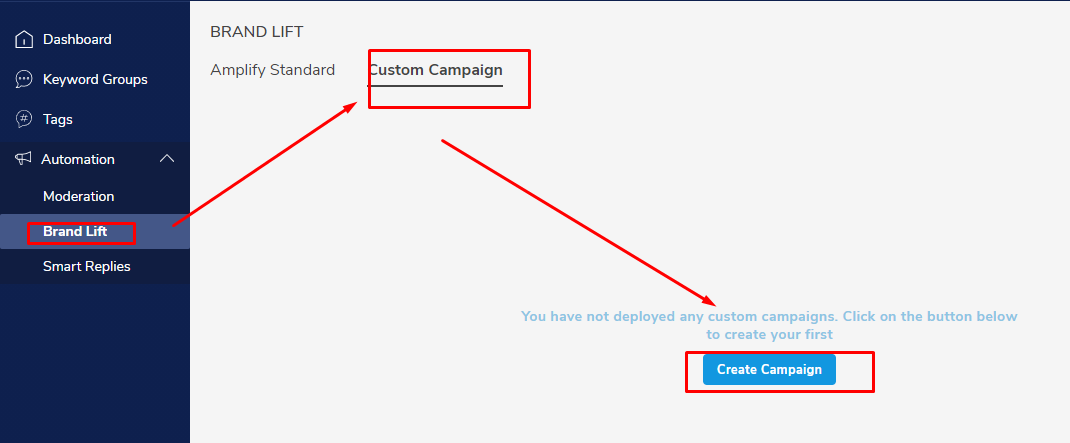Click empty sidebar area below Smart Replies
The height and width of the screenshot is (443, 1070).
[95, 362]
